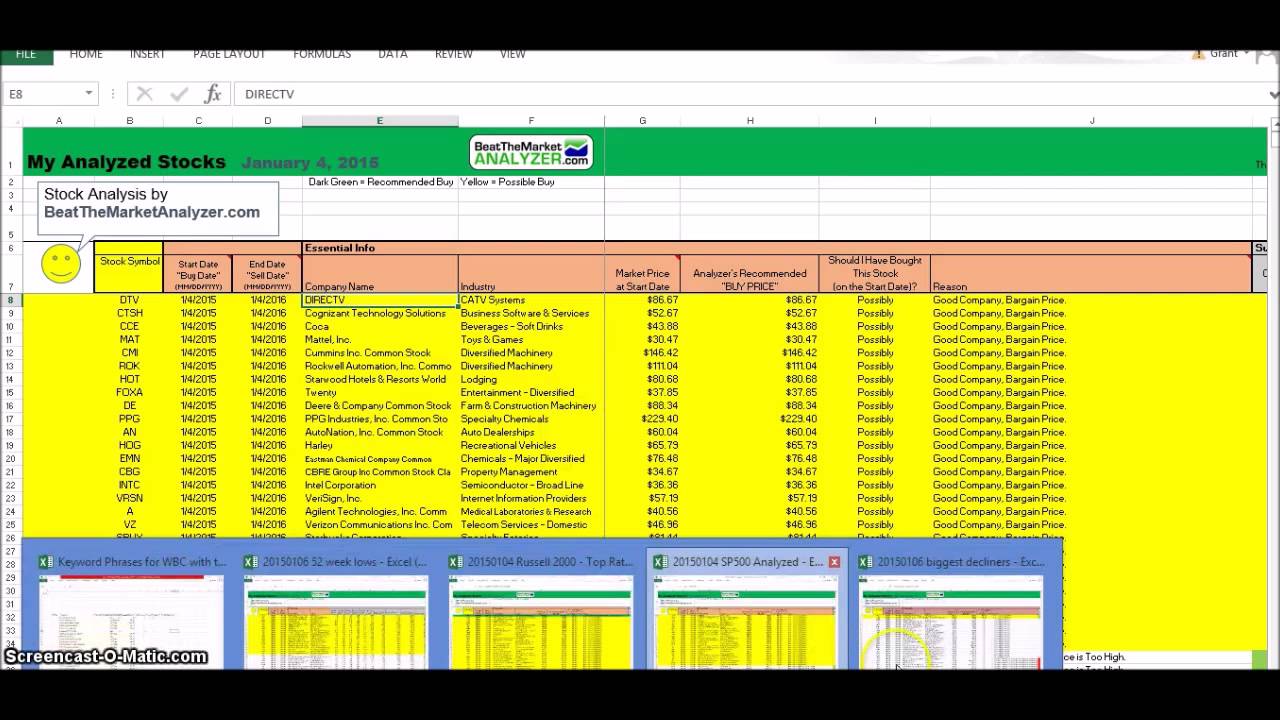The image size is (1280, 720).
Task: Select column E header
Action: click(x=380, y=121)
